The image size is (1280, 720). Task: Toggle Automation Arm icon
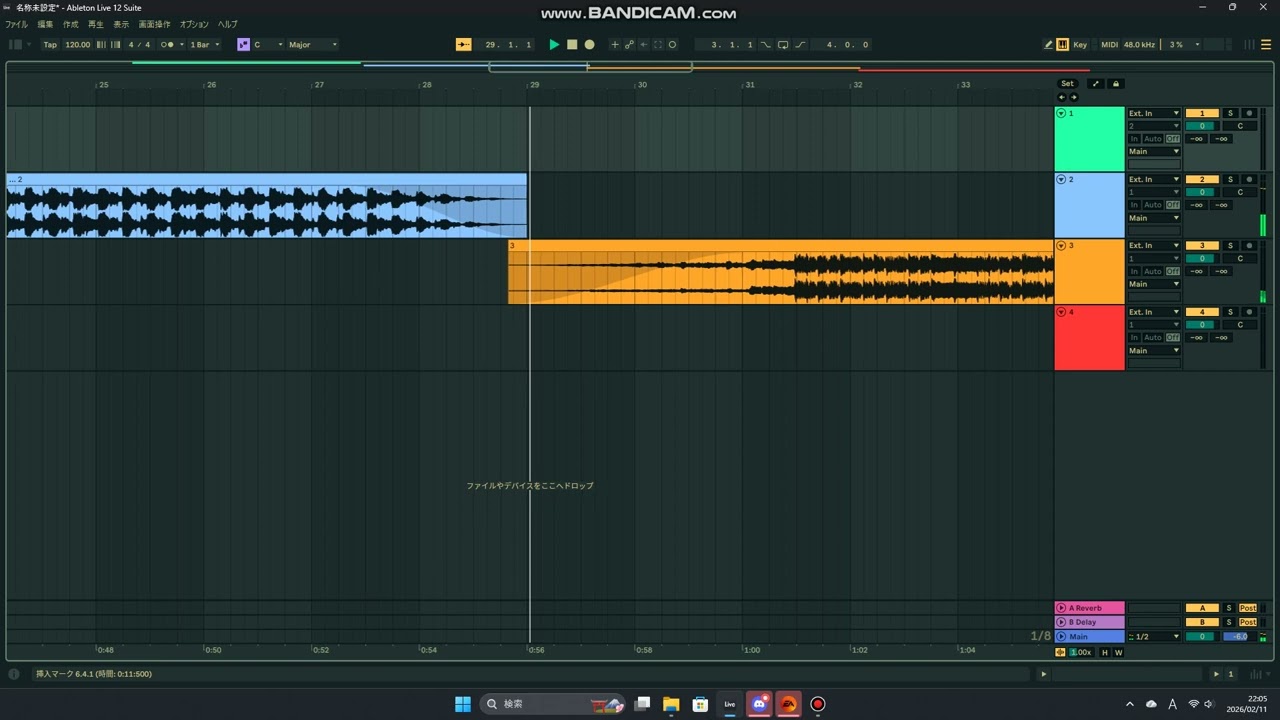(x=629, y=45)
